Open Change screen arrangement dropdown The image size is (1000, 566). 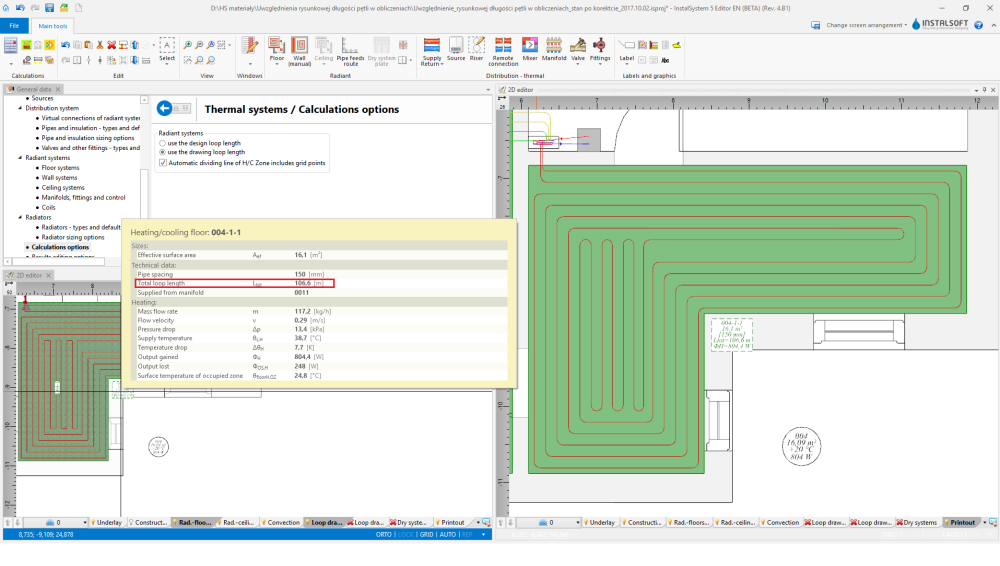coord(866,25)
